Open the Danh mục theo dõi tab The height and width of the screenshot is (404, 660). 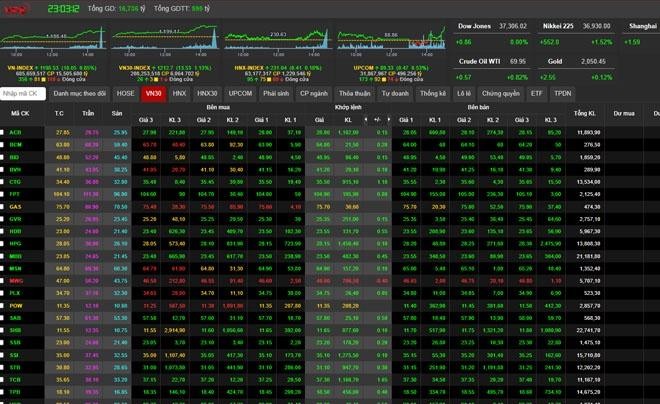coord(80,93)
